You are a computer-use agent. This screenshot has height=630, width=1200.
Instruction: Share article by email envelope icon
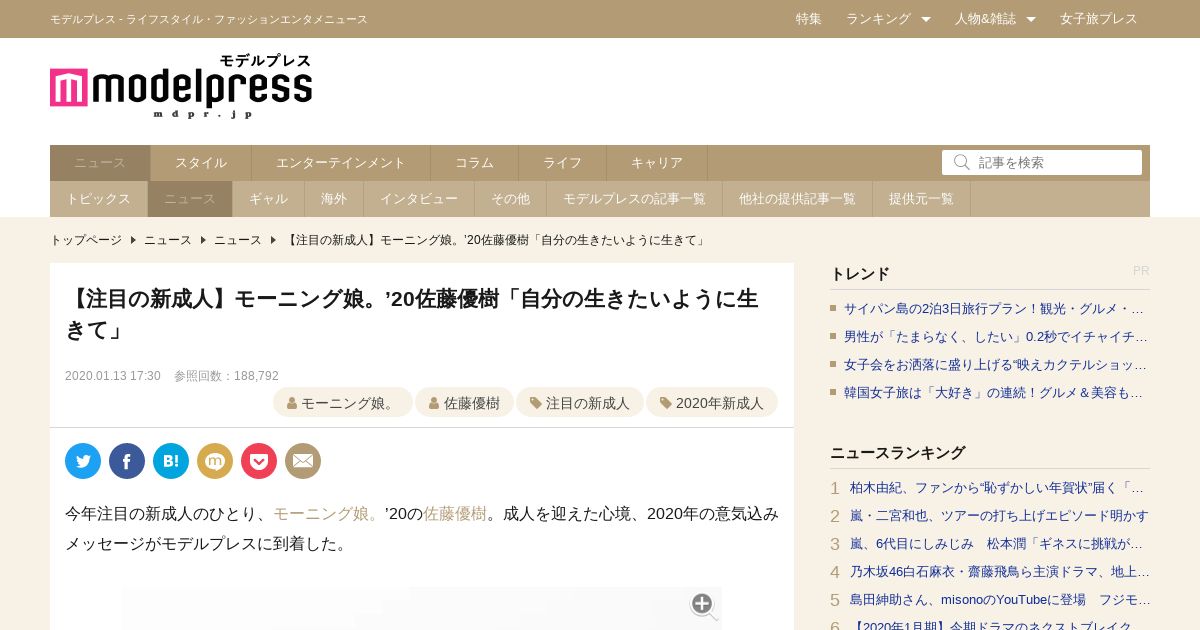coord(303,461)
